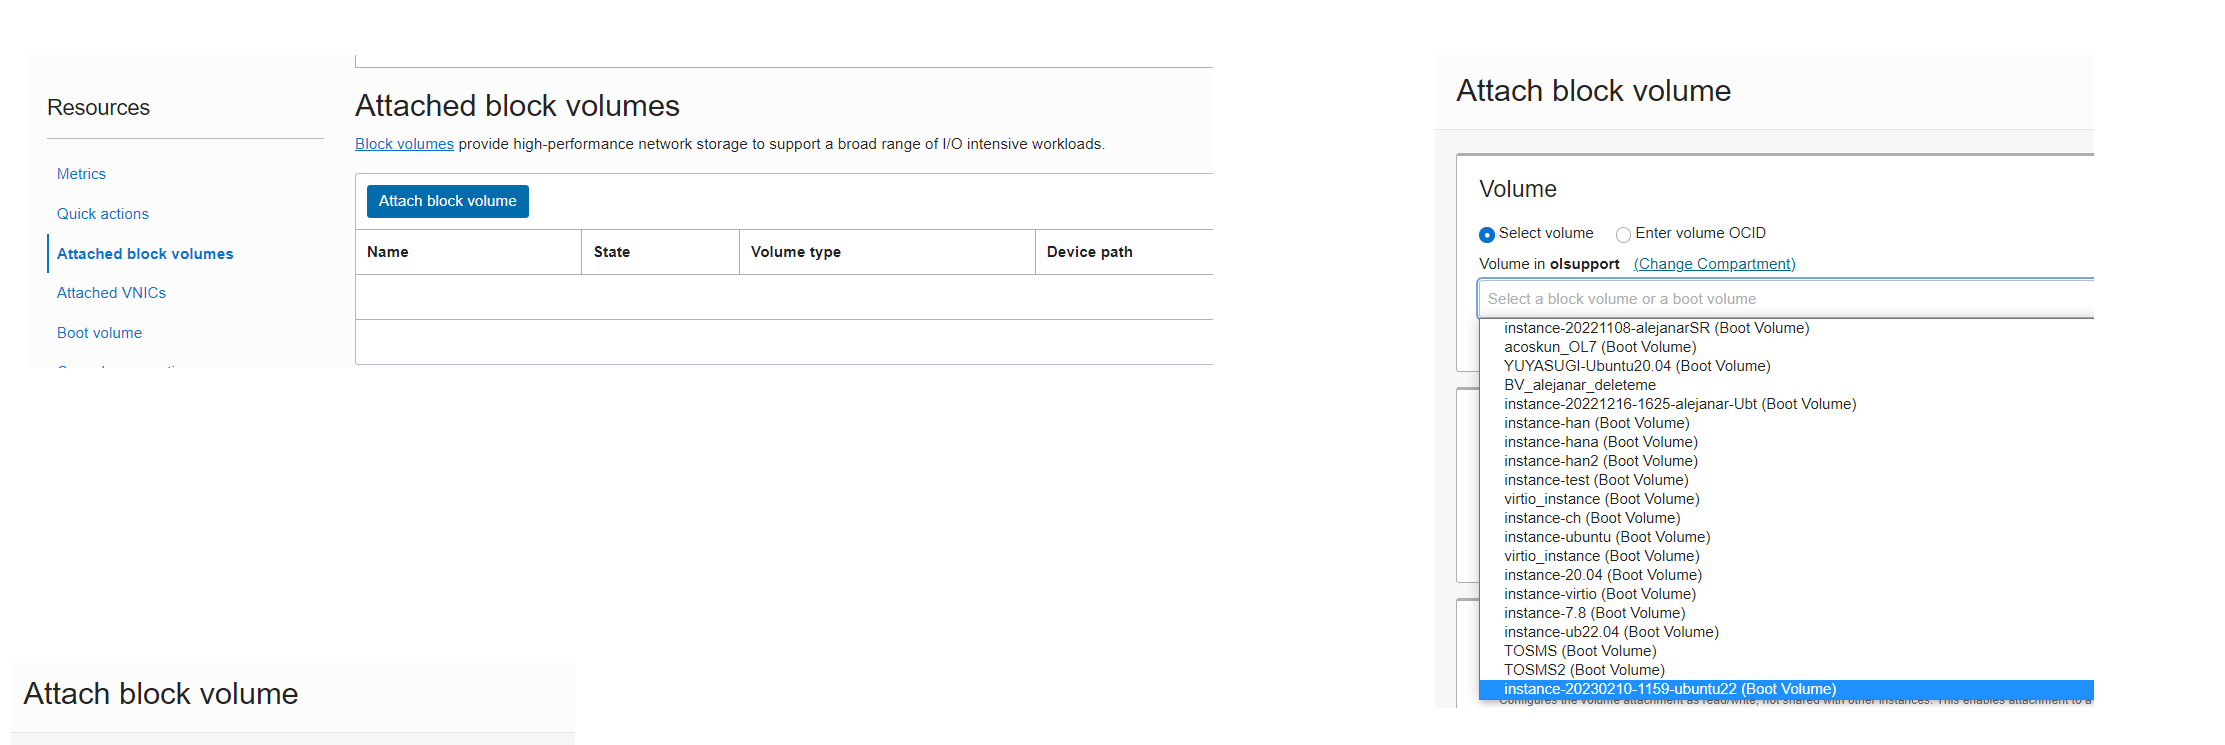Click the block volume selection combo box
Image resolution: width=2225 pixels, height=745 pixels.
tap(1786, 299)
